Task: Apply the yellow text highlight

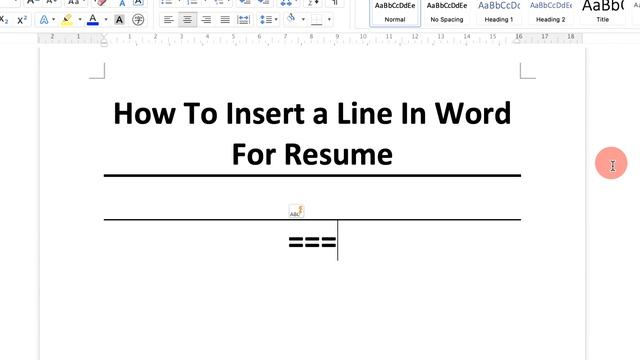Action: (x=67, y=20)
